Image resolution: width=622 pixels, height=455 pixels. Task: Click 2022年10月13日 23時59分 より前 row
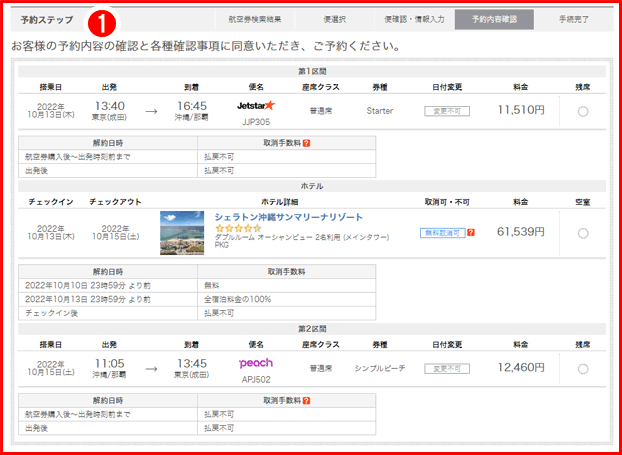tap(108, 299)
